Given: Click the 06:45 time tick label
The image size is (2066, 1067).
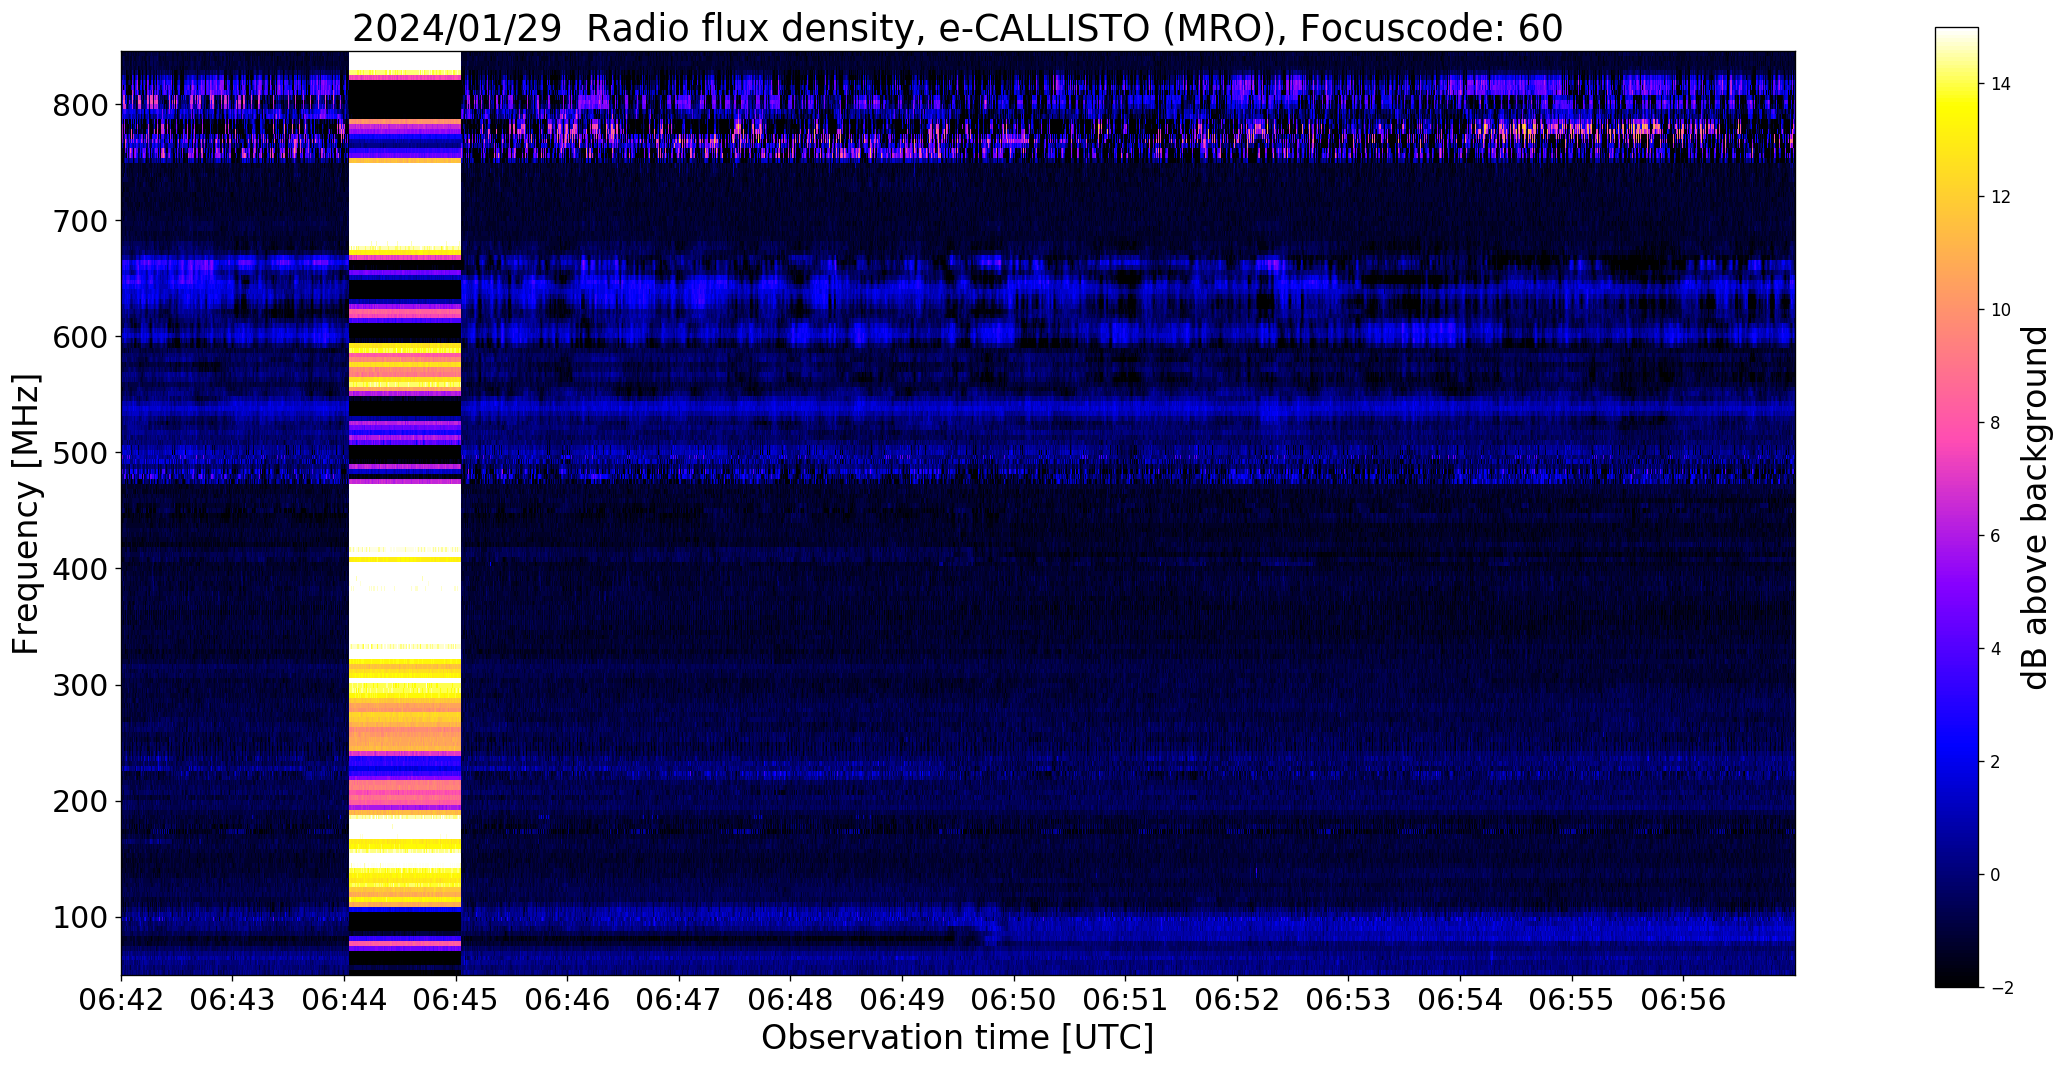Looking at the screenshot, I should pyautogui.click(x=456, y=1000).
